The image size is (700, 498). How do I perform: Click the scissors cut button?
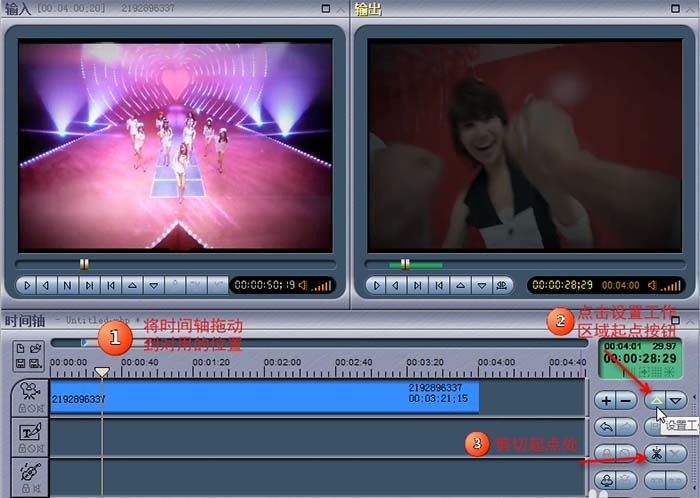(656, 454)
